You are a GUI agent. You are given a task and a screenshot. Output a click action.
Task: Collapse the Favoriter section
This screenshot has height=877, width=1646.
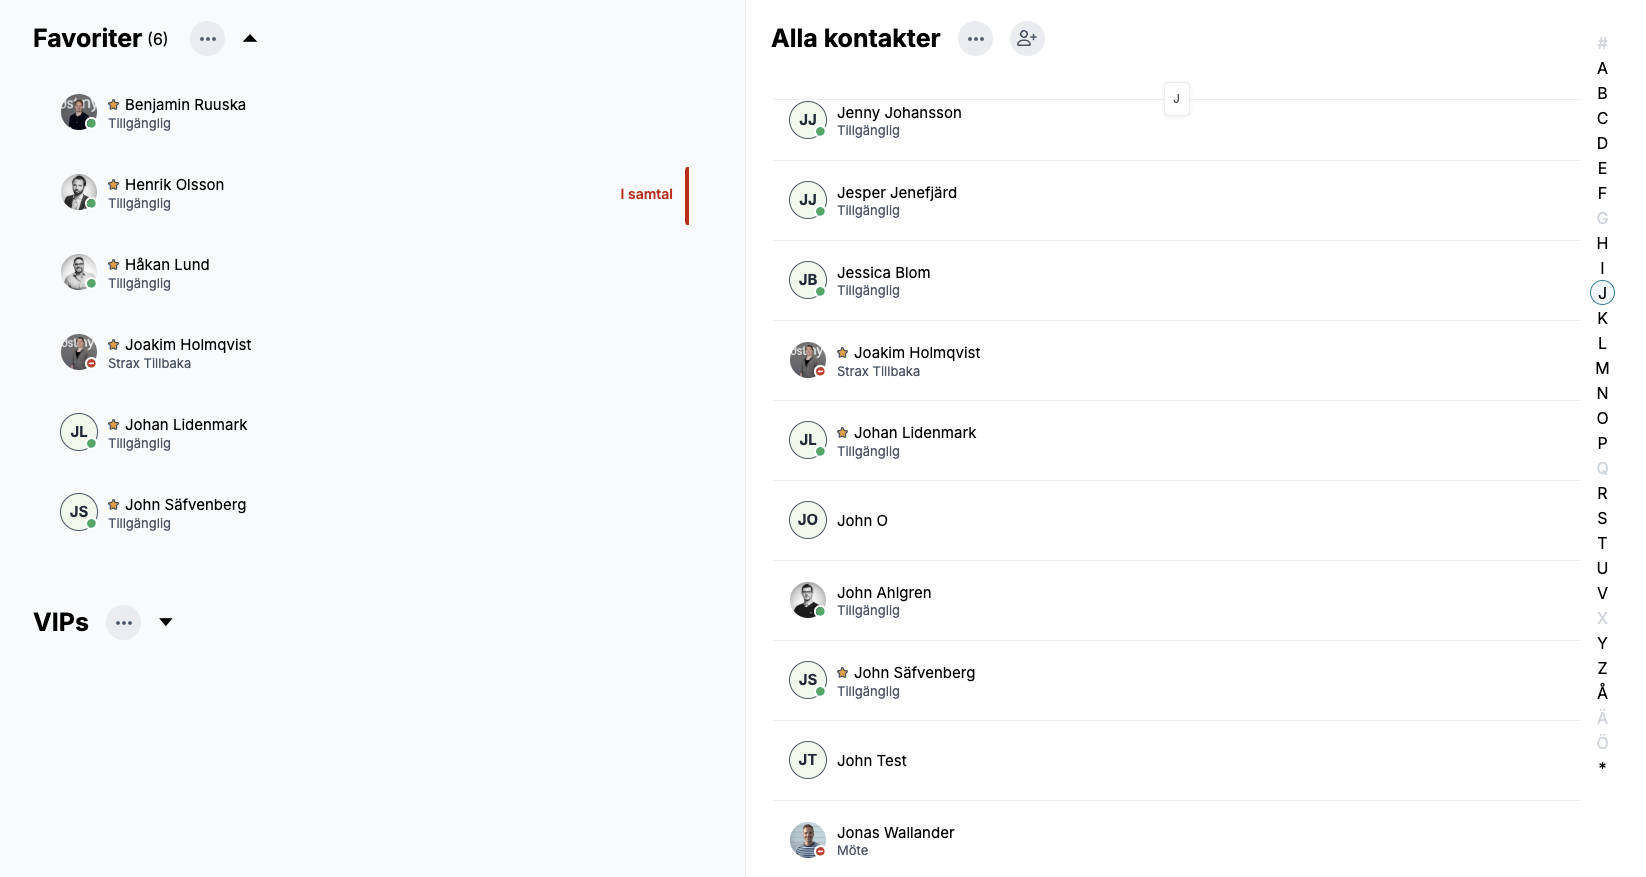tap(250, 39)
